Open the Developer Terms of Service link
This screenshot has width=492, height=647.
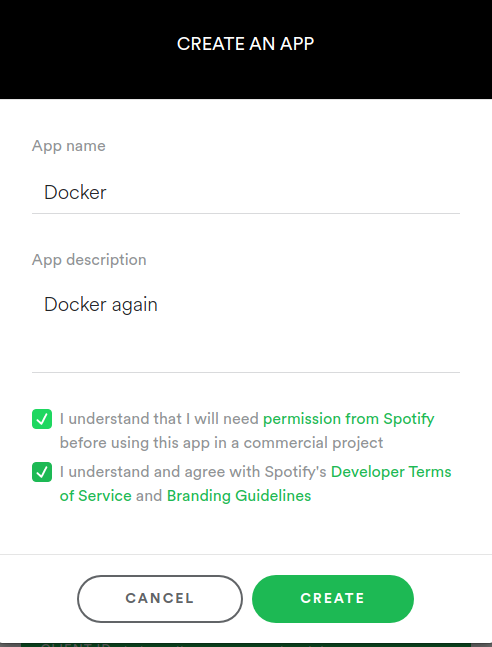391,472
